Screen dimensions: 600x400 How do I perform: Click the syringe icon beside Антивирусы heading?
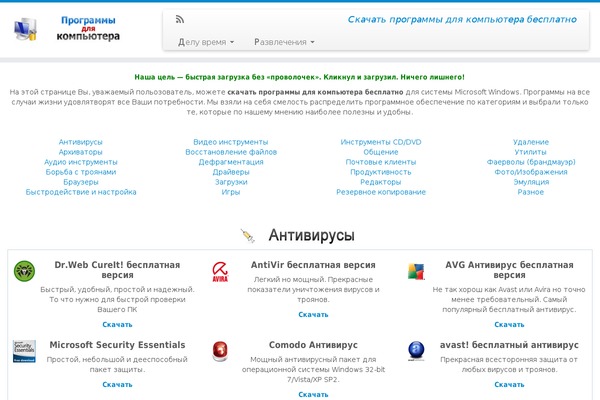248,235
